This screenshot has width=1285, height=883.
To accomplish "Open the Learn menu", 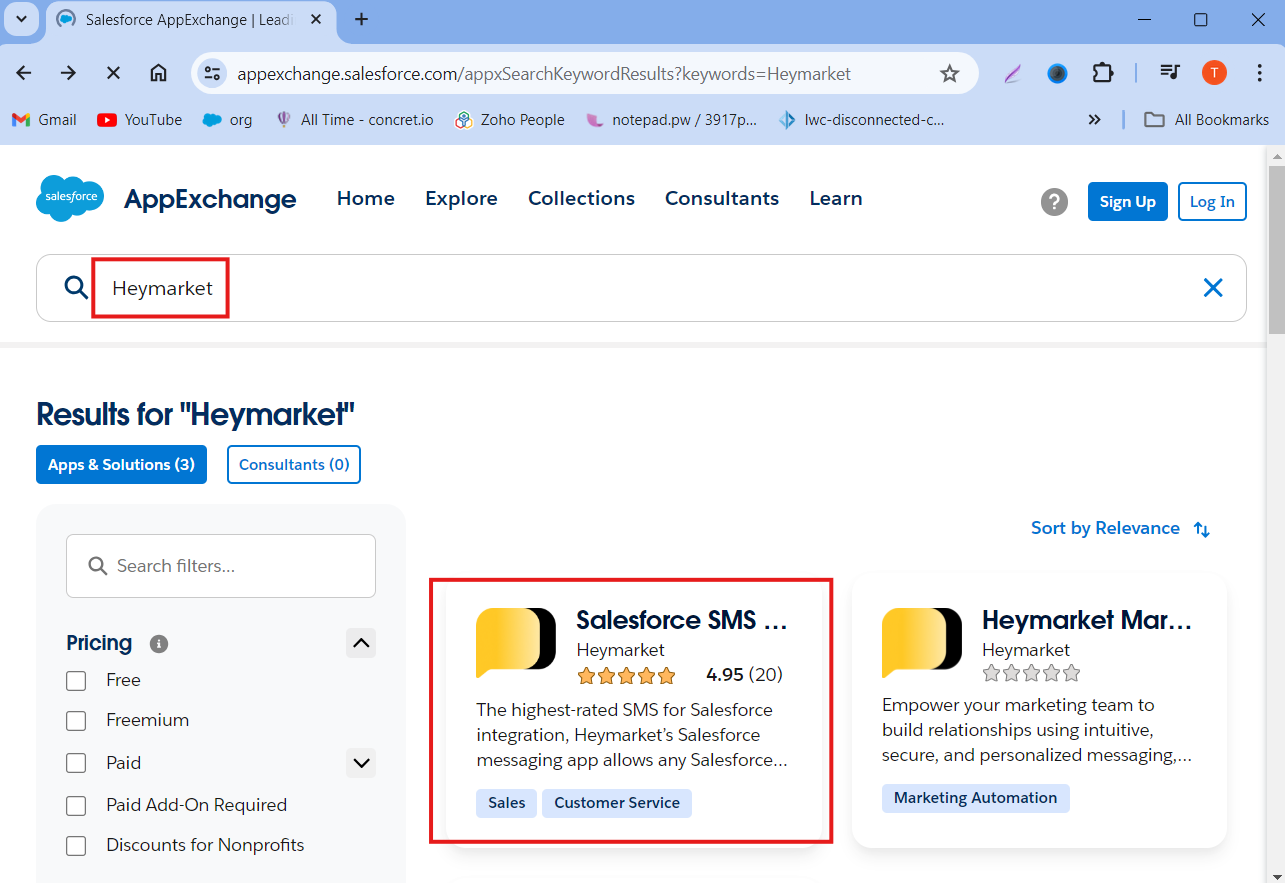I will pos(836,198).
